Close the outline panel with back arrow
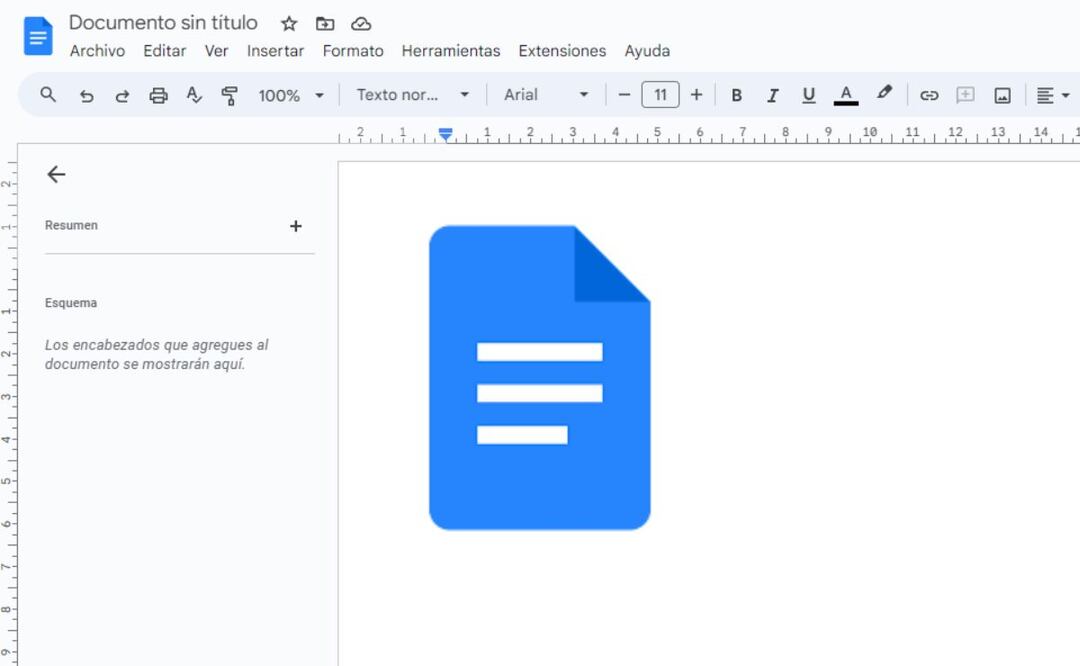The height and width of the screenshot is (666, 1080). 56,175
